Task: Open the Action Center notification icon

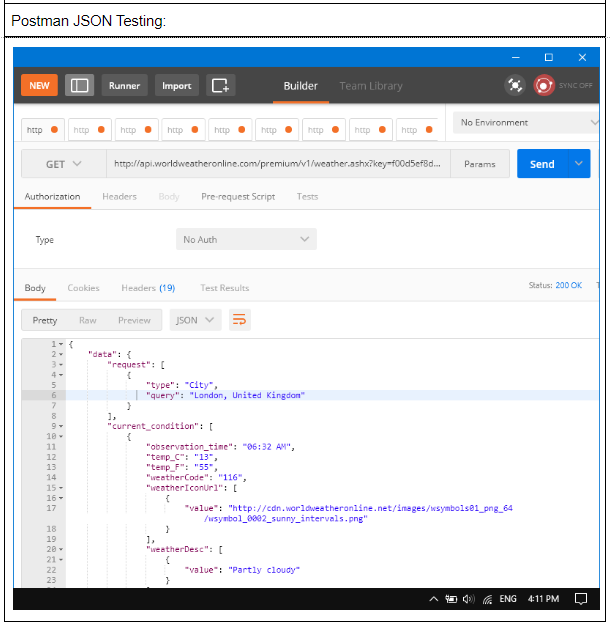Action: (x=580, y=599)
